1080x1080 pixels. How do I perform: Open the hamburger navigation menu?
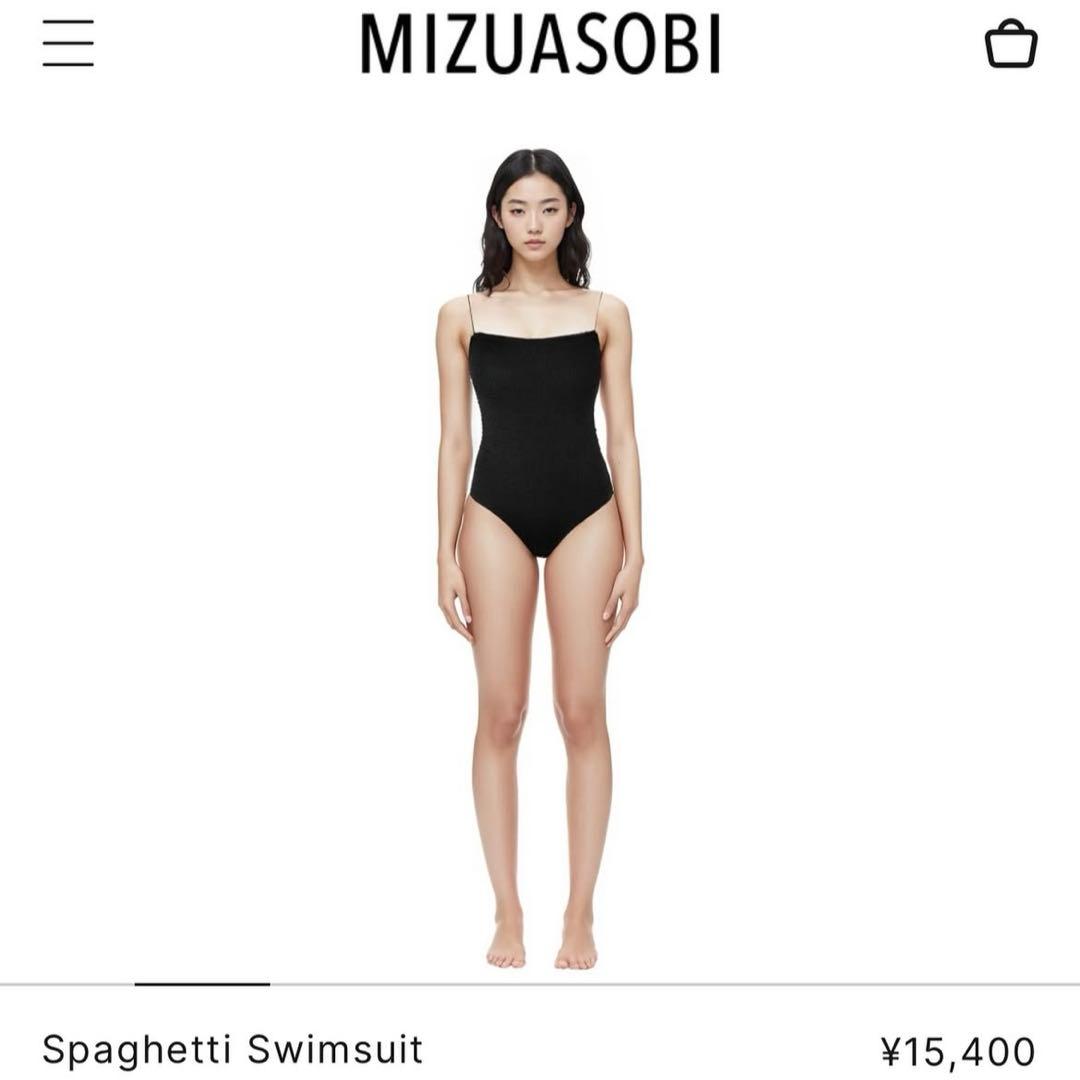(68, 43)
